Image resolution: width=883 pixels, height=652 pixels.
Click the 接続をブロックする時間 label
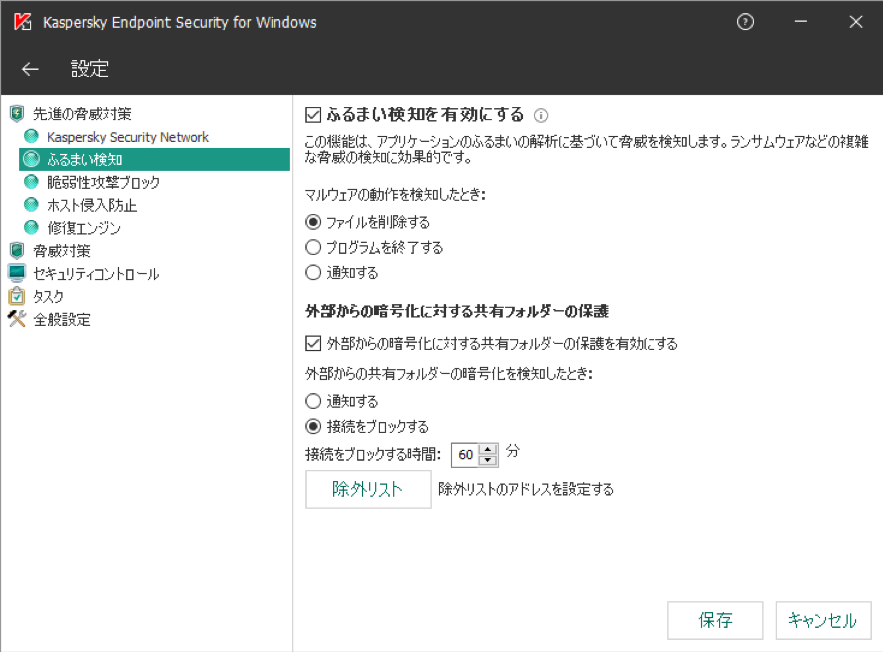(373, 454)
